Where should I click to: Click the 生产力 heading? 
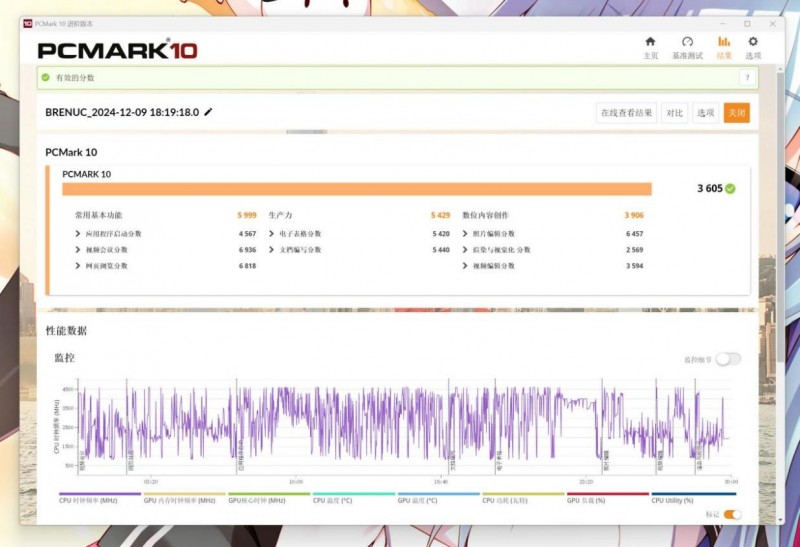coord(281,215)
